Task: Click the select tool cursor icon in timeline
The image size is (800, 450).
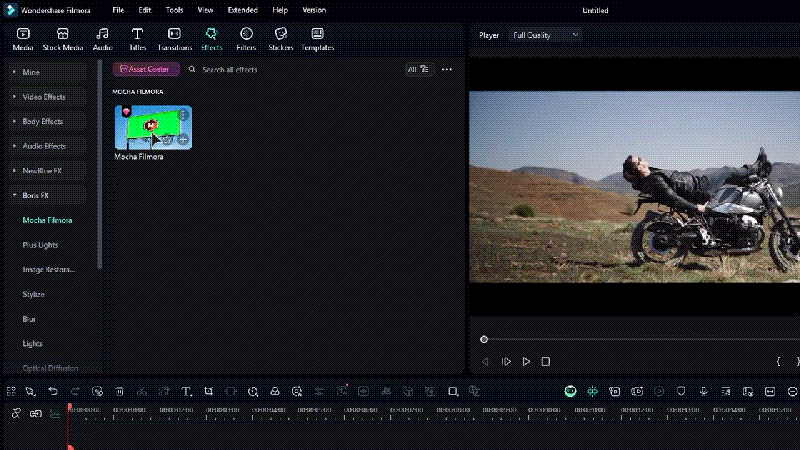Action: pos(30,391)
